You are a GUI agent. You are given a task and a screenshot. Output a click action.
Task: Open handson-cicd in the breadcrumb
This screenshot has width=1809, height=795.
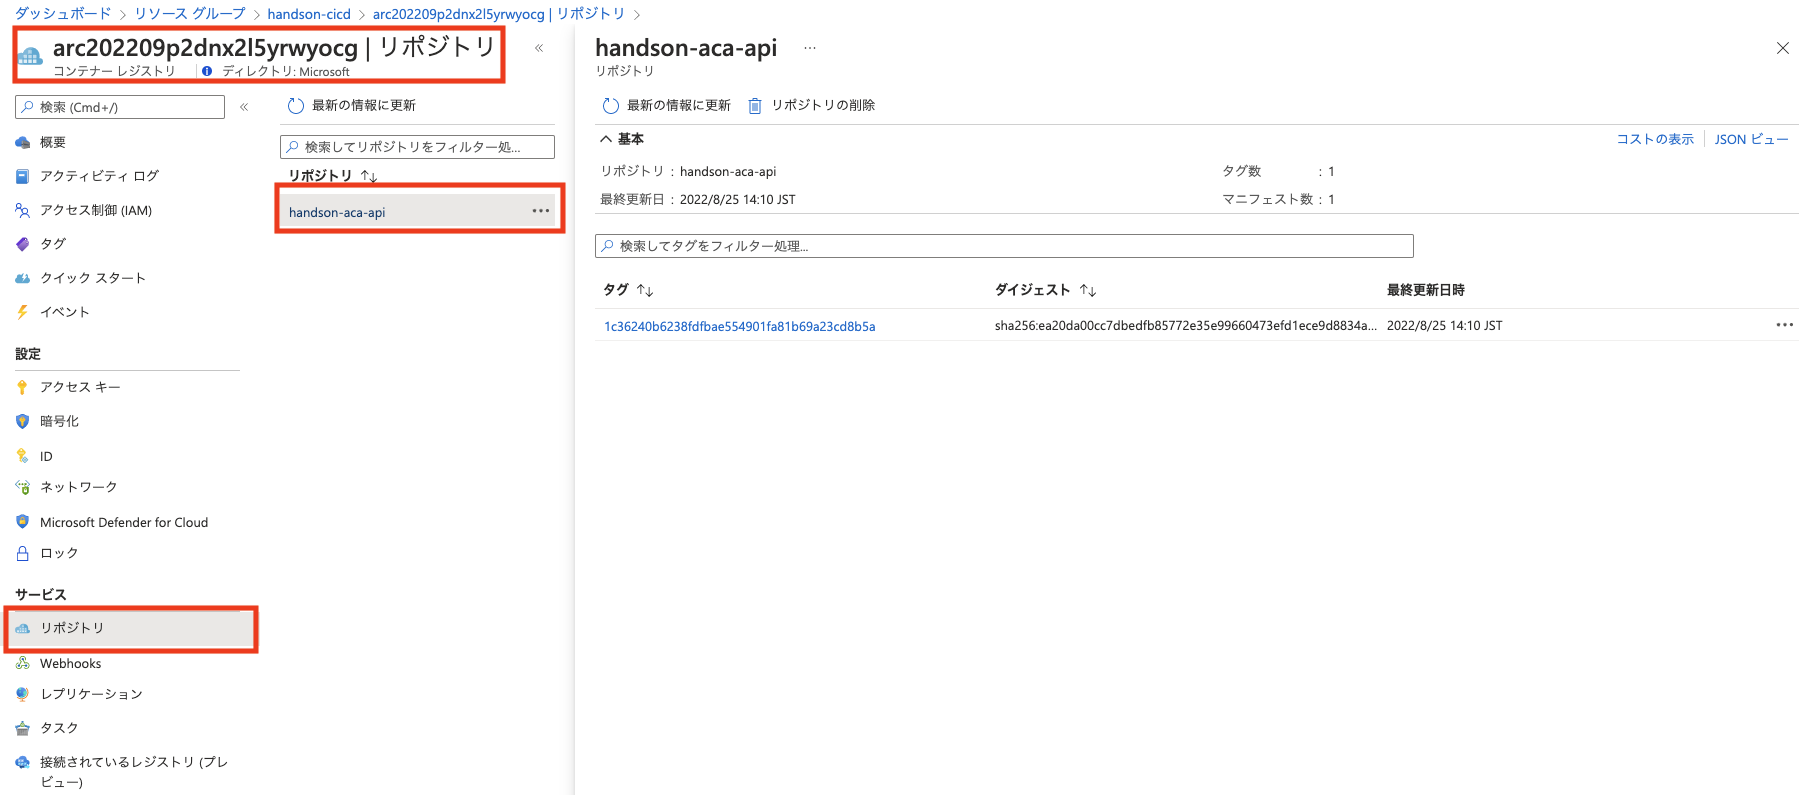pyautogui.click(x=309, y=14)
